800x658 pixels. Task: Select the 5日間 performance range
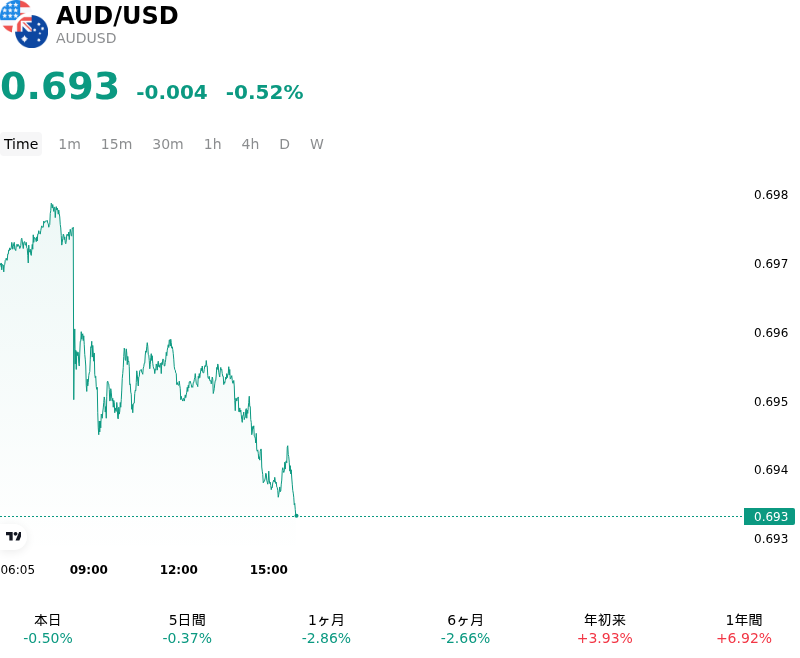pos(187,629)
